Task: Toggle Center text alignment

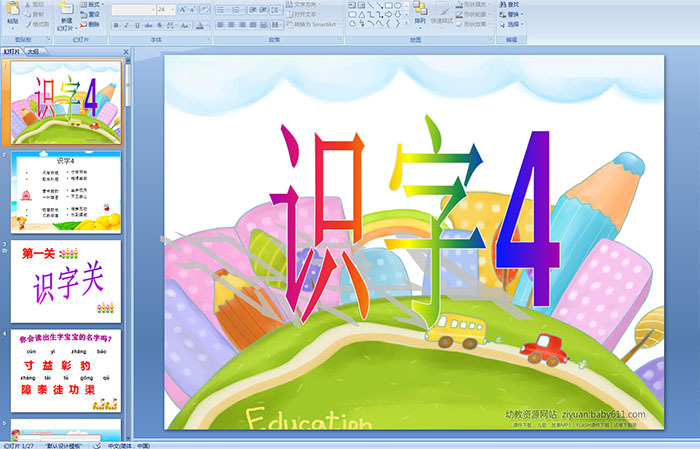Action: click(x=231, y=25)
